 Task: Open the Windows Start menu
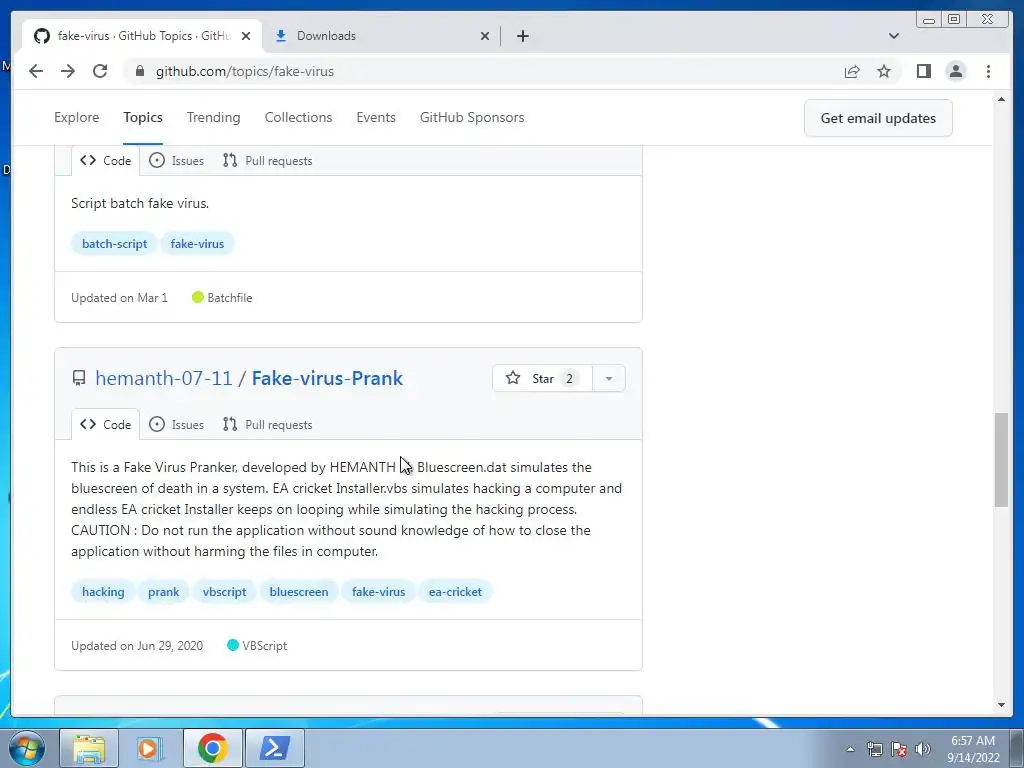pos(27,748)
